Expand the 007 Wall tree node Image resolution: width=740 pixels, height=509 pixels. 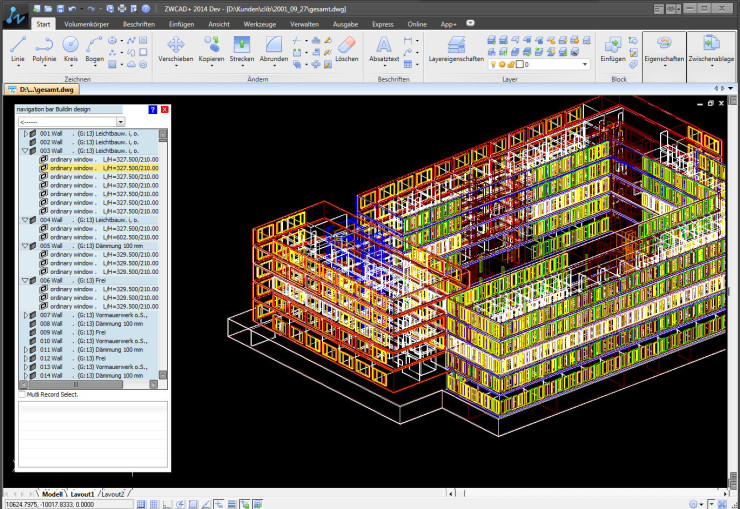pos(24,315)
